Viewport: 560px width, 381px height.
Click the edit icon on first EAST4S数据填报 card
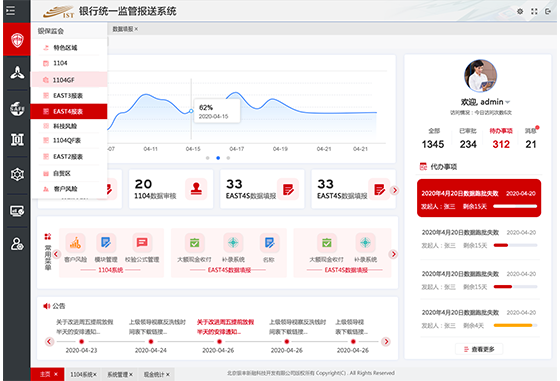288,189
